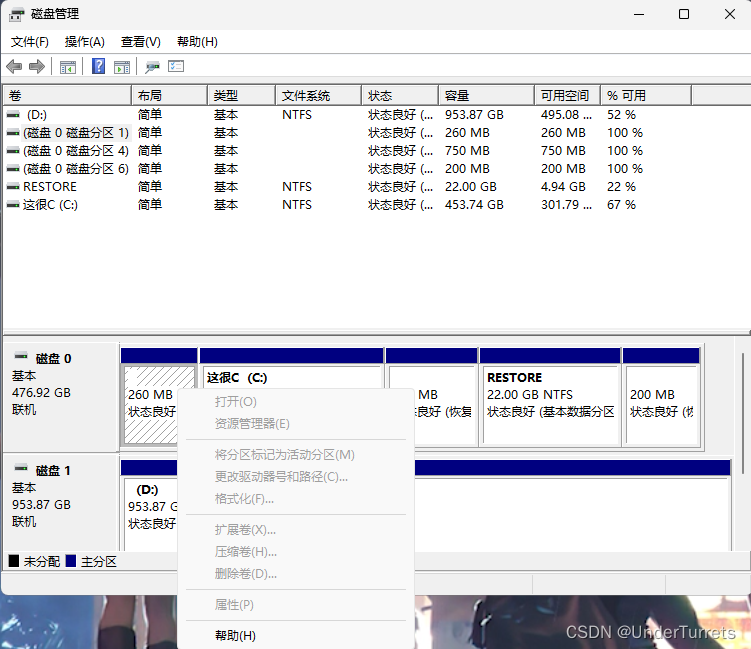Image resolution: width=751 pixels, height=649 pixels.
Task: Minimize the 磁盘管理 window
Action: 638,14
